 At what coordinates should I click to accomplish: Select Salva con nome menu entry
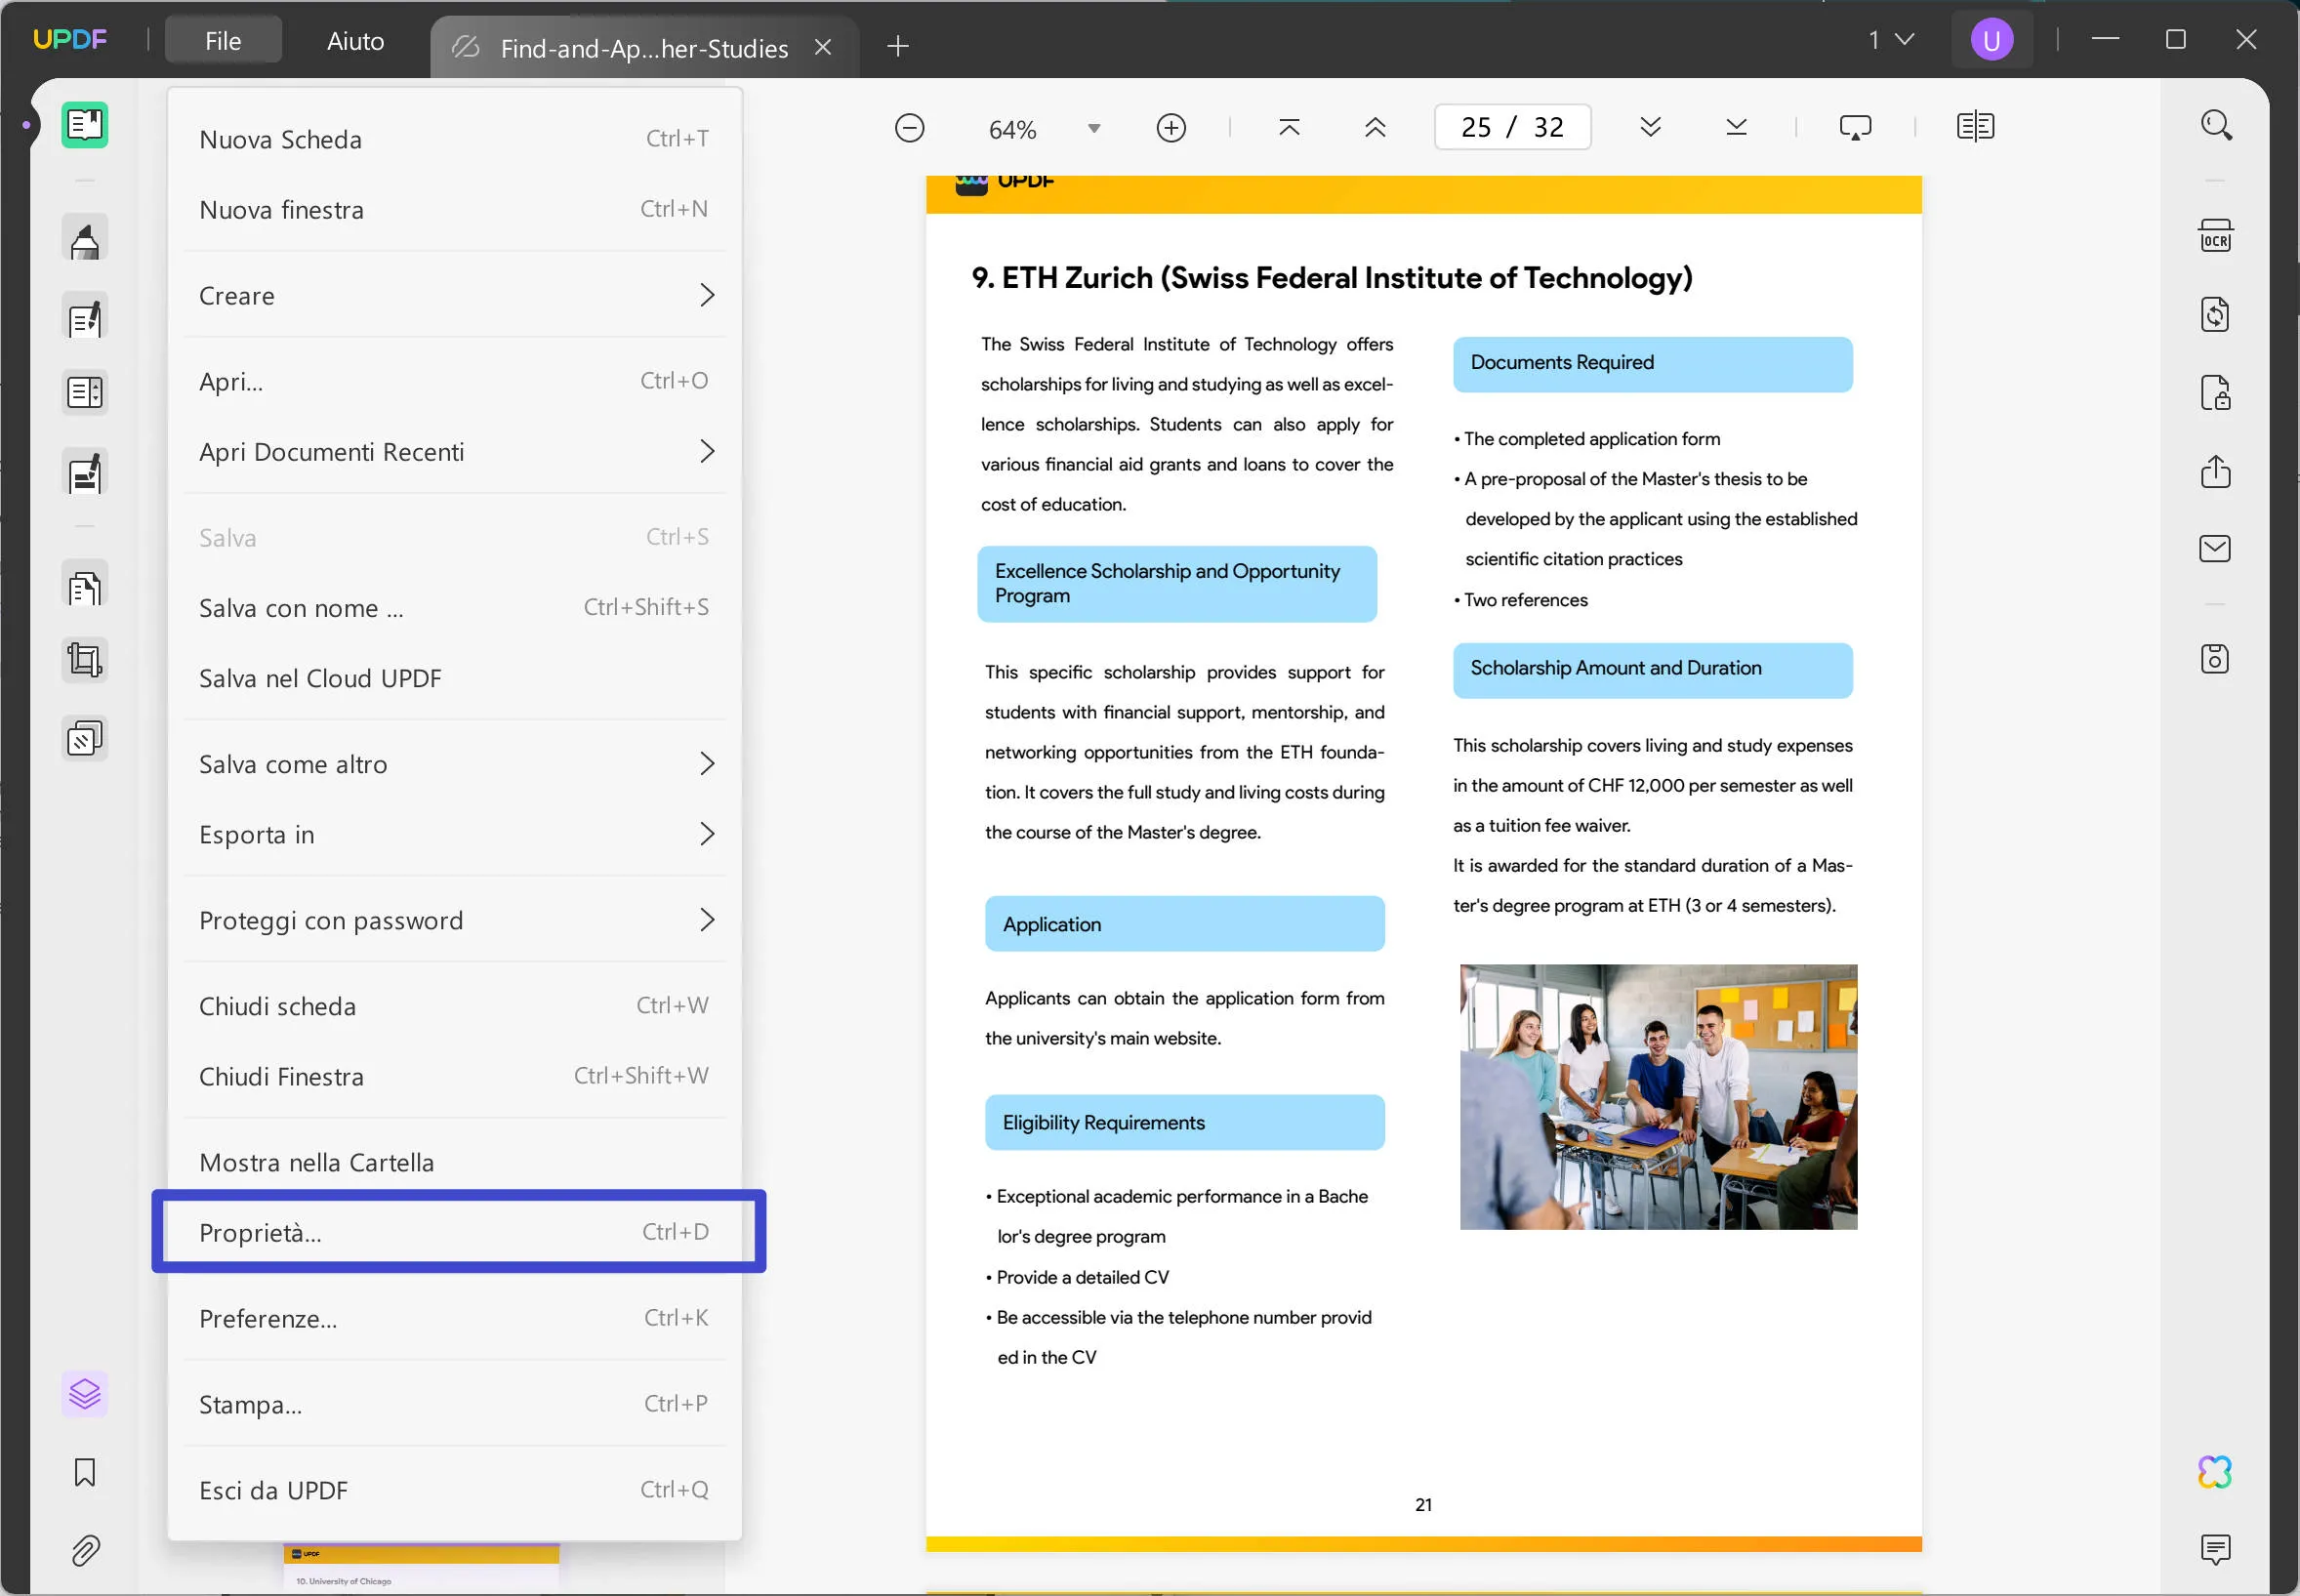coord(455,608)
